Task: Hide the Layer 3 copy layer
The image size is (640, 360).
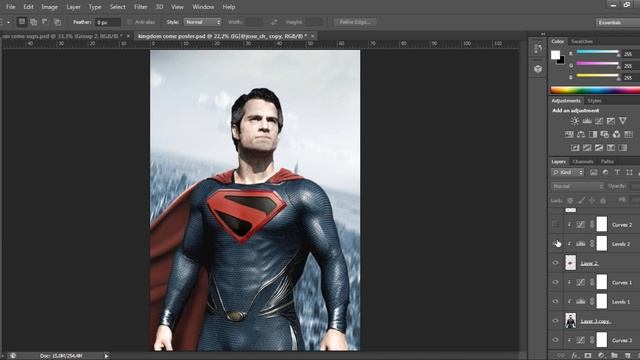Action: point(555,321)
